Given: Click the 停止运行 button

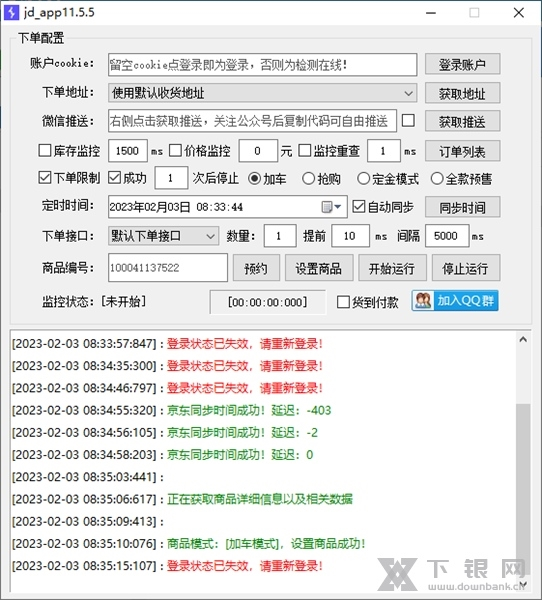Looking at the screenshot, I should [465, 268].
